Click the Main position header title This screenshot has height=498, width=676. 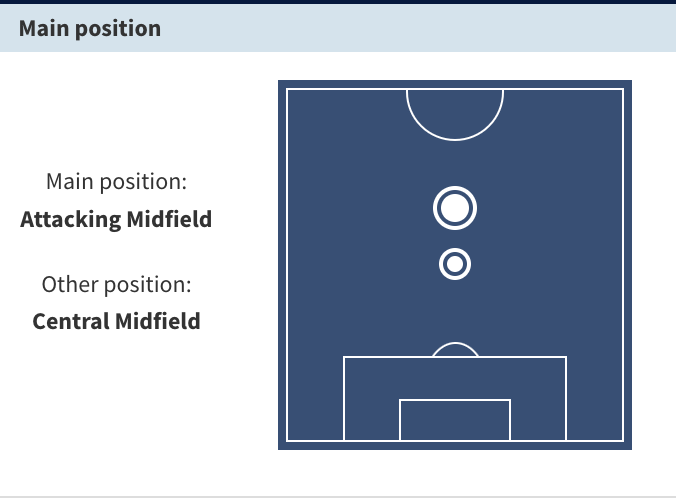tap(90, 29)
